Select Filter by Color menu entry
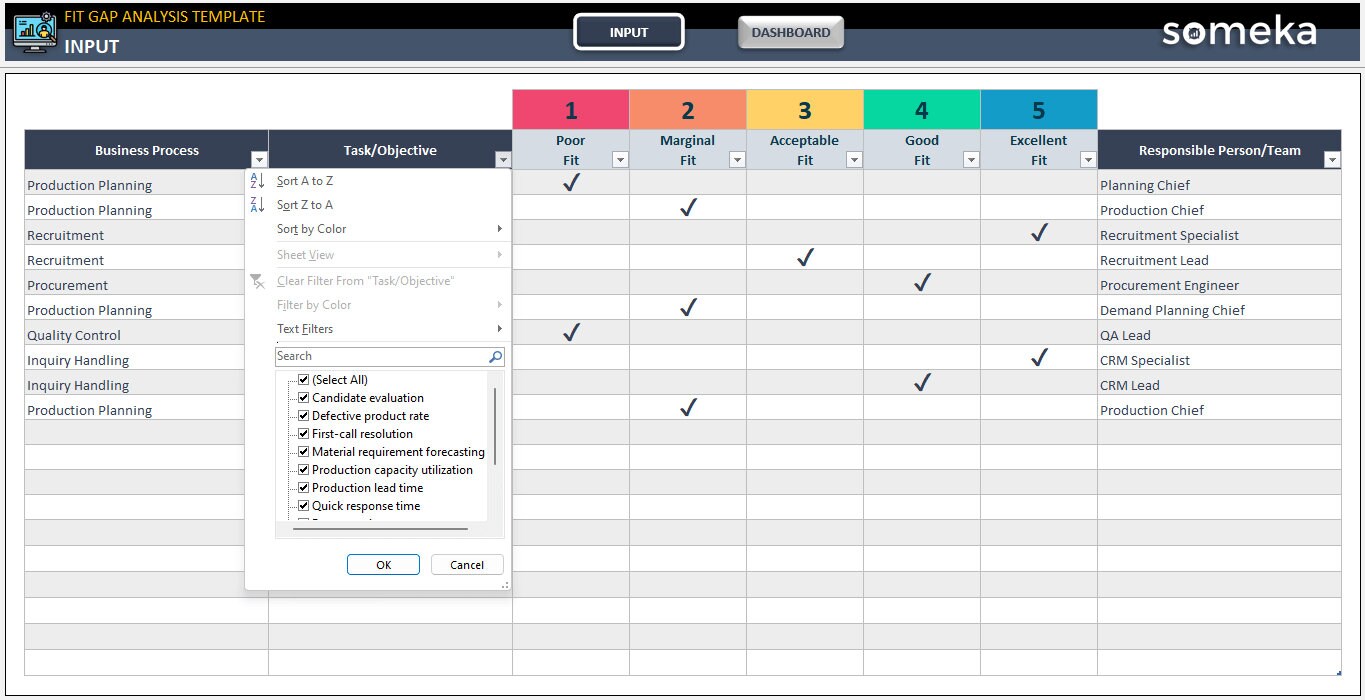This screenshot has height=700, width=1365. pyautogui.click(x=378, y=305)
